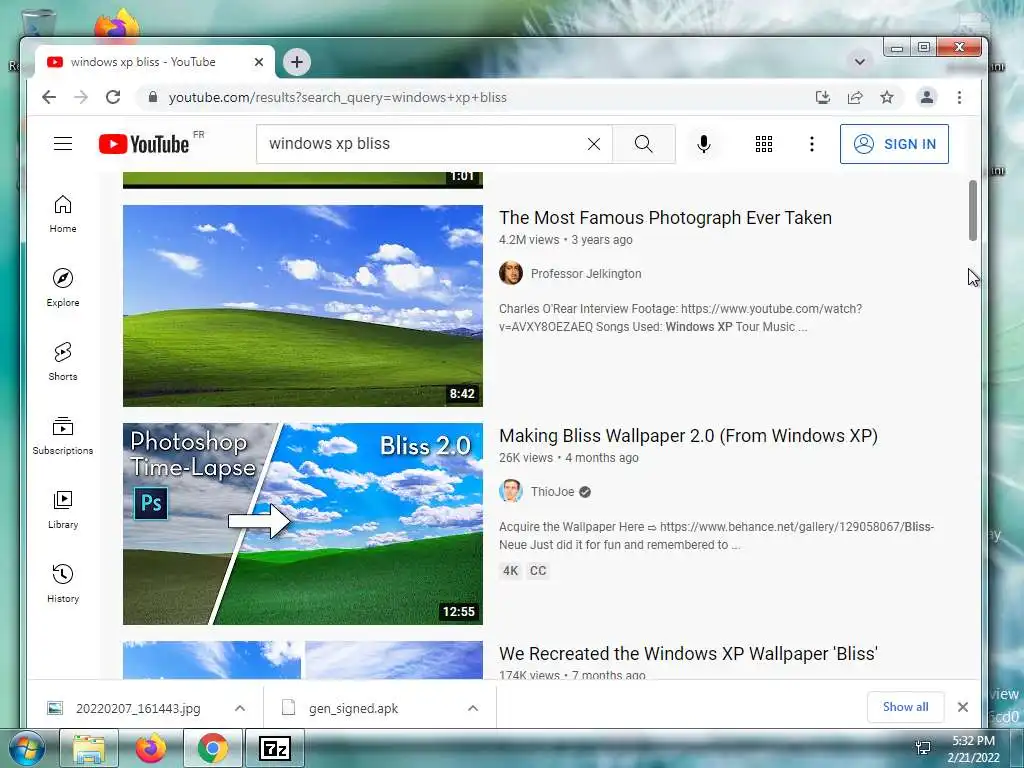Click the YouTube logo
1024x768 pixels.
[144, 144]
